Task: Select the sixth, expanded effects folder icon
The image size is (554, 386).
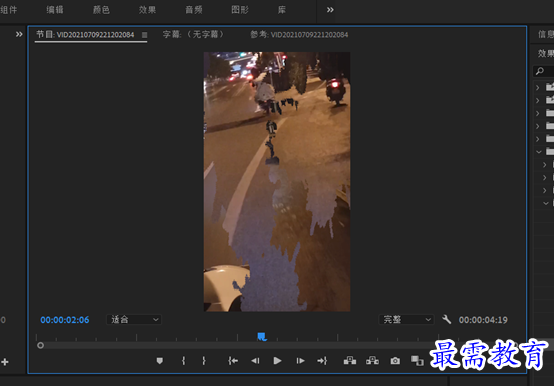Action: tap(550, 152)
